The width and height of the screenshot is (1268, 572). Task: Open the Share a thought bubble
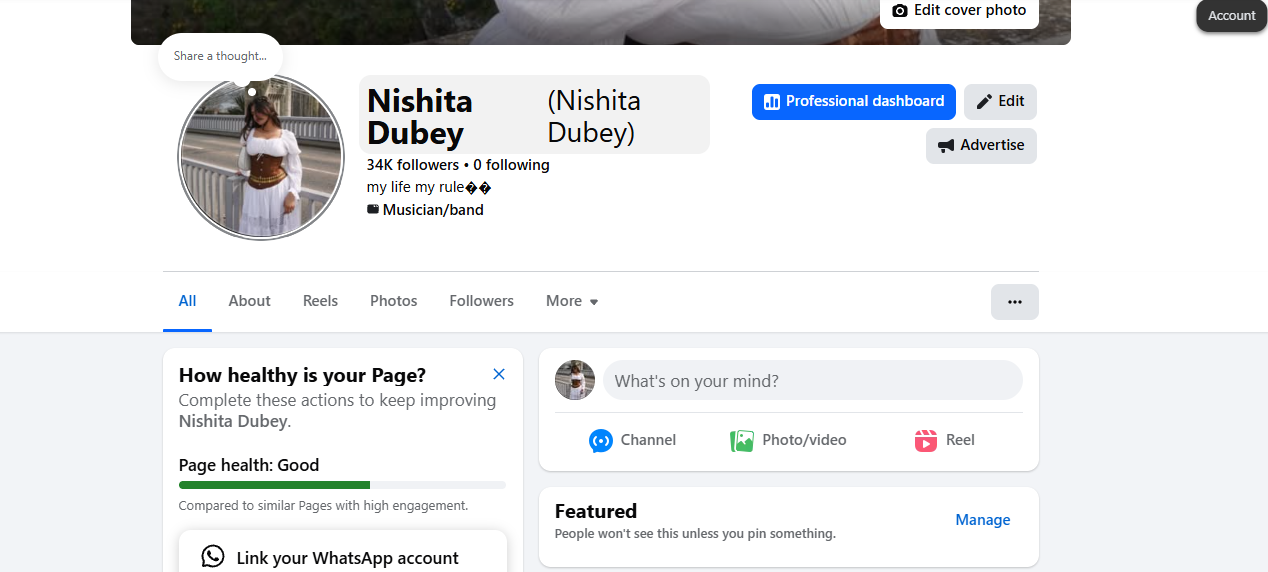pos(220,56)
